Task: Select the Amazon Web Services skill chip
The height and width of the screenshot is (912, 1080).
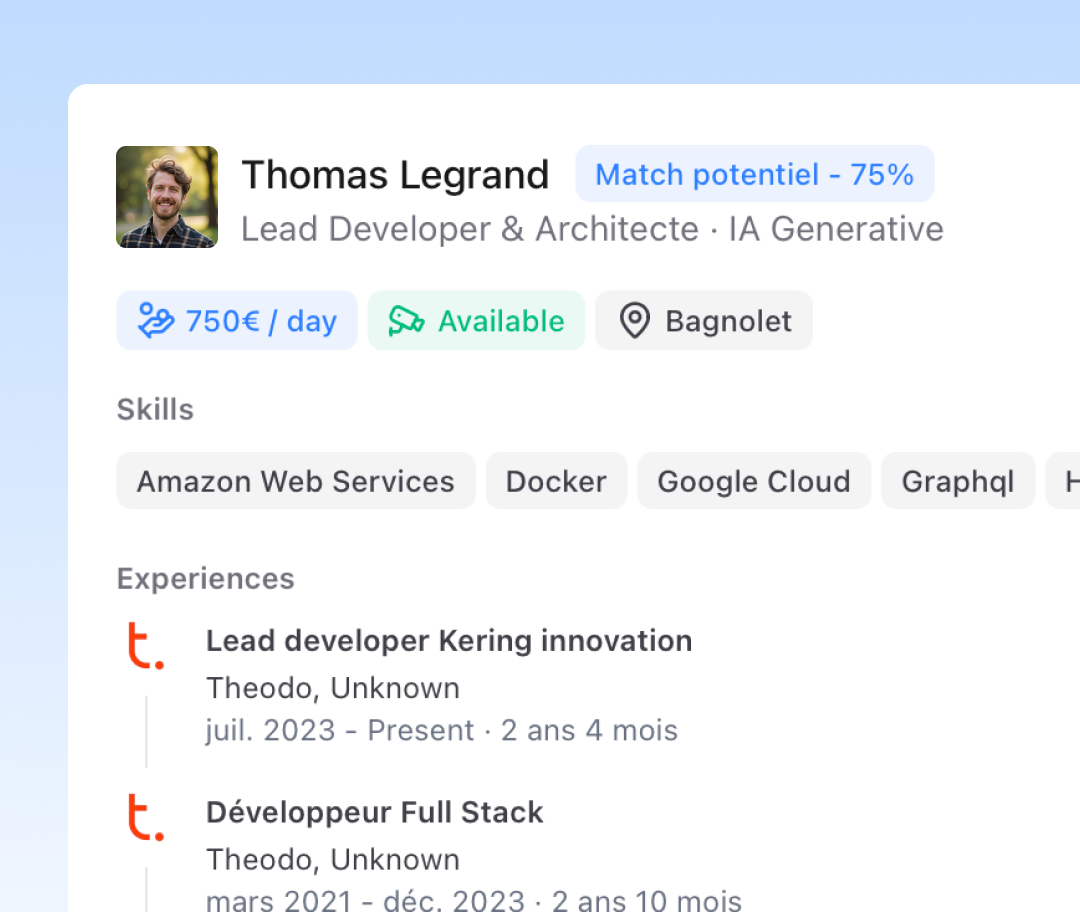Action: tap(295, 481)
